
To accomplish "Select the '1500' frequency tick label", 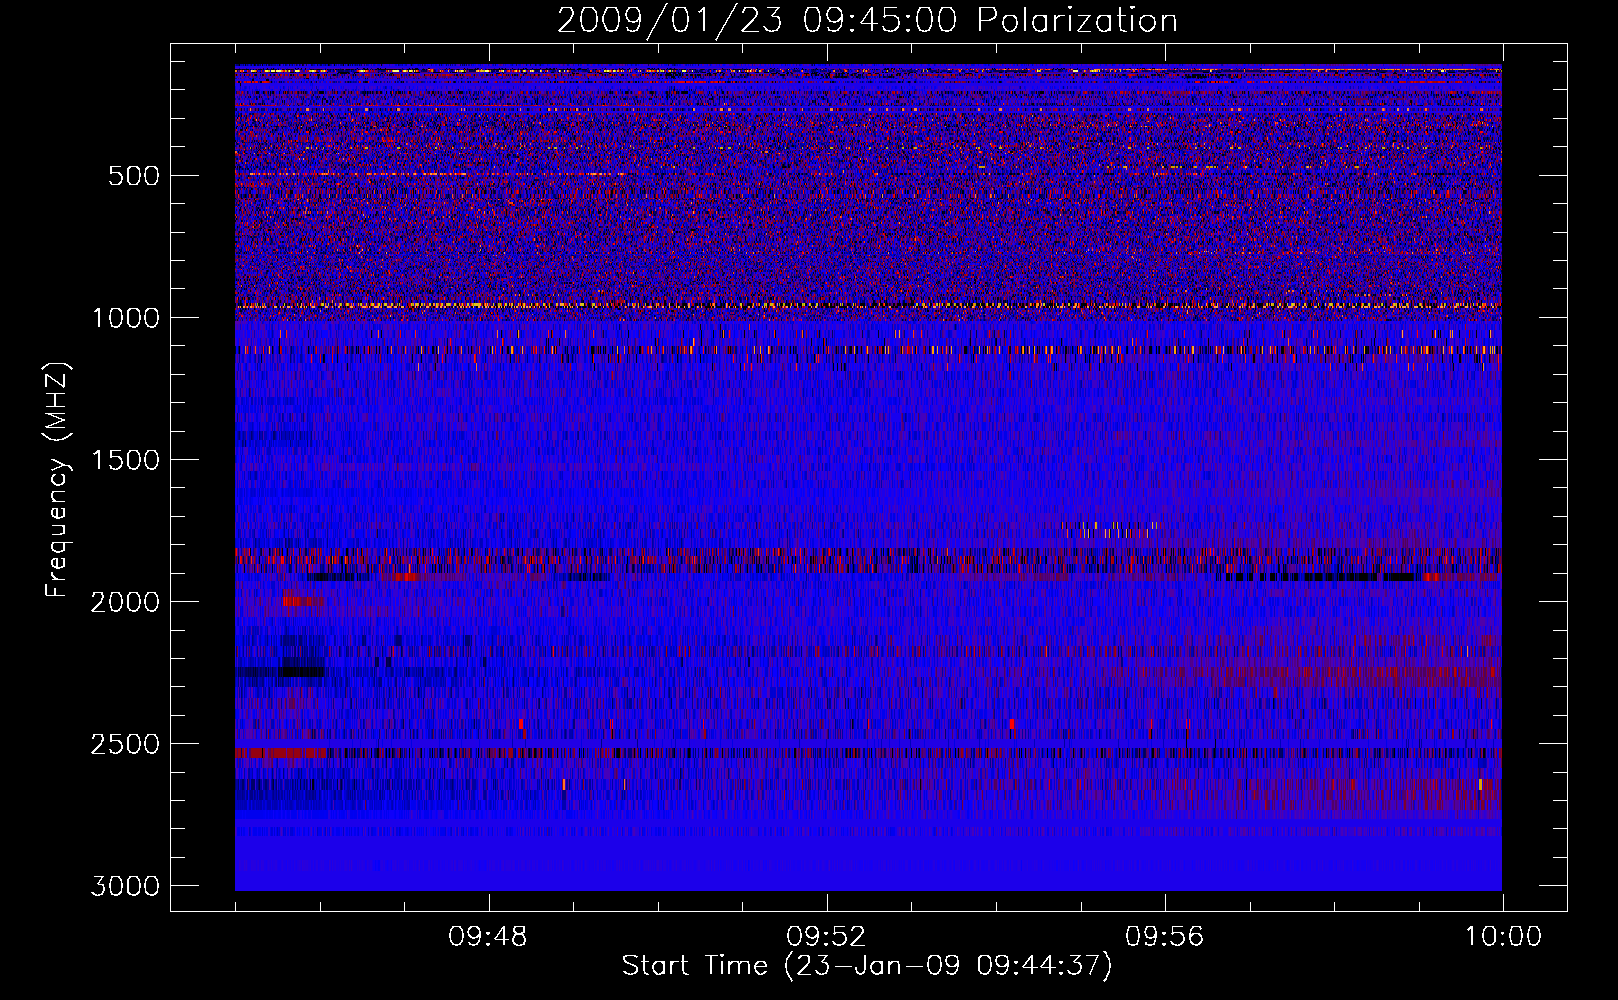I will coord(125,460).
